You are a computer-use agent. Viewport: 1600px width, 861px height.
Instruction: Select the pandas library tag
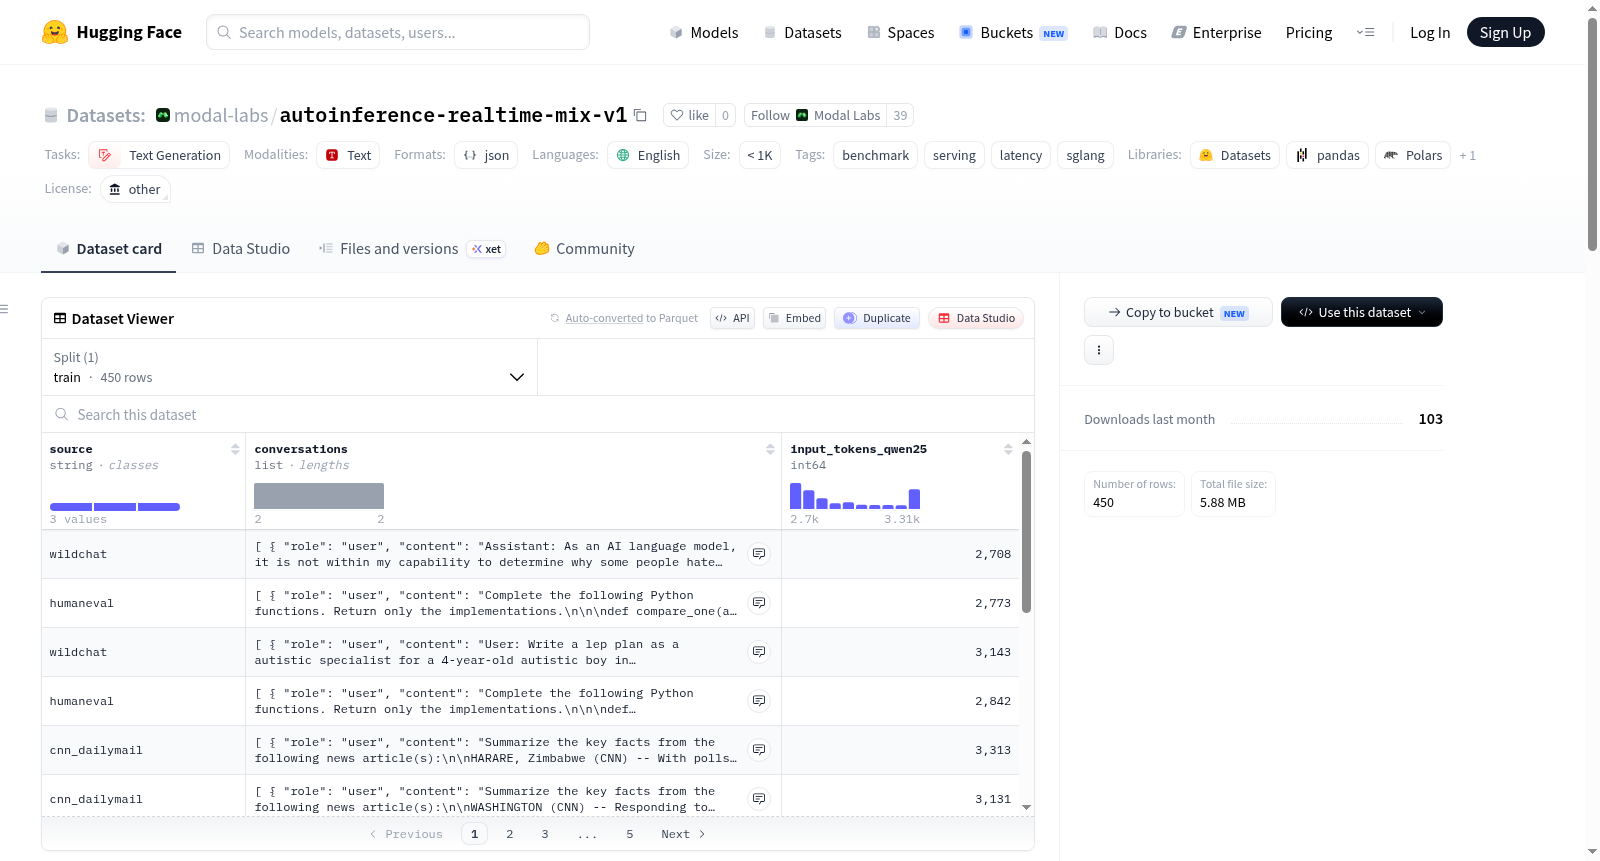(1328, 155)
